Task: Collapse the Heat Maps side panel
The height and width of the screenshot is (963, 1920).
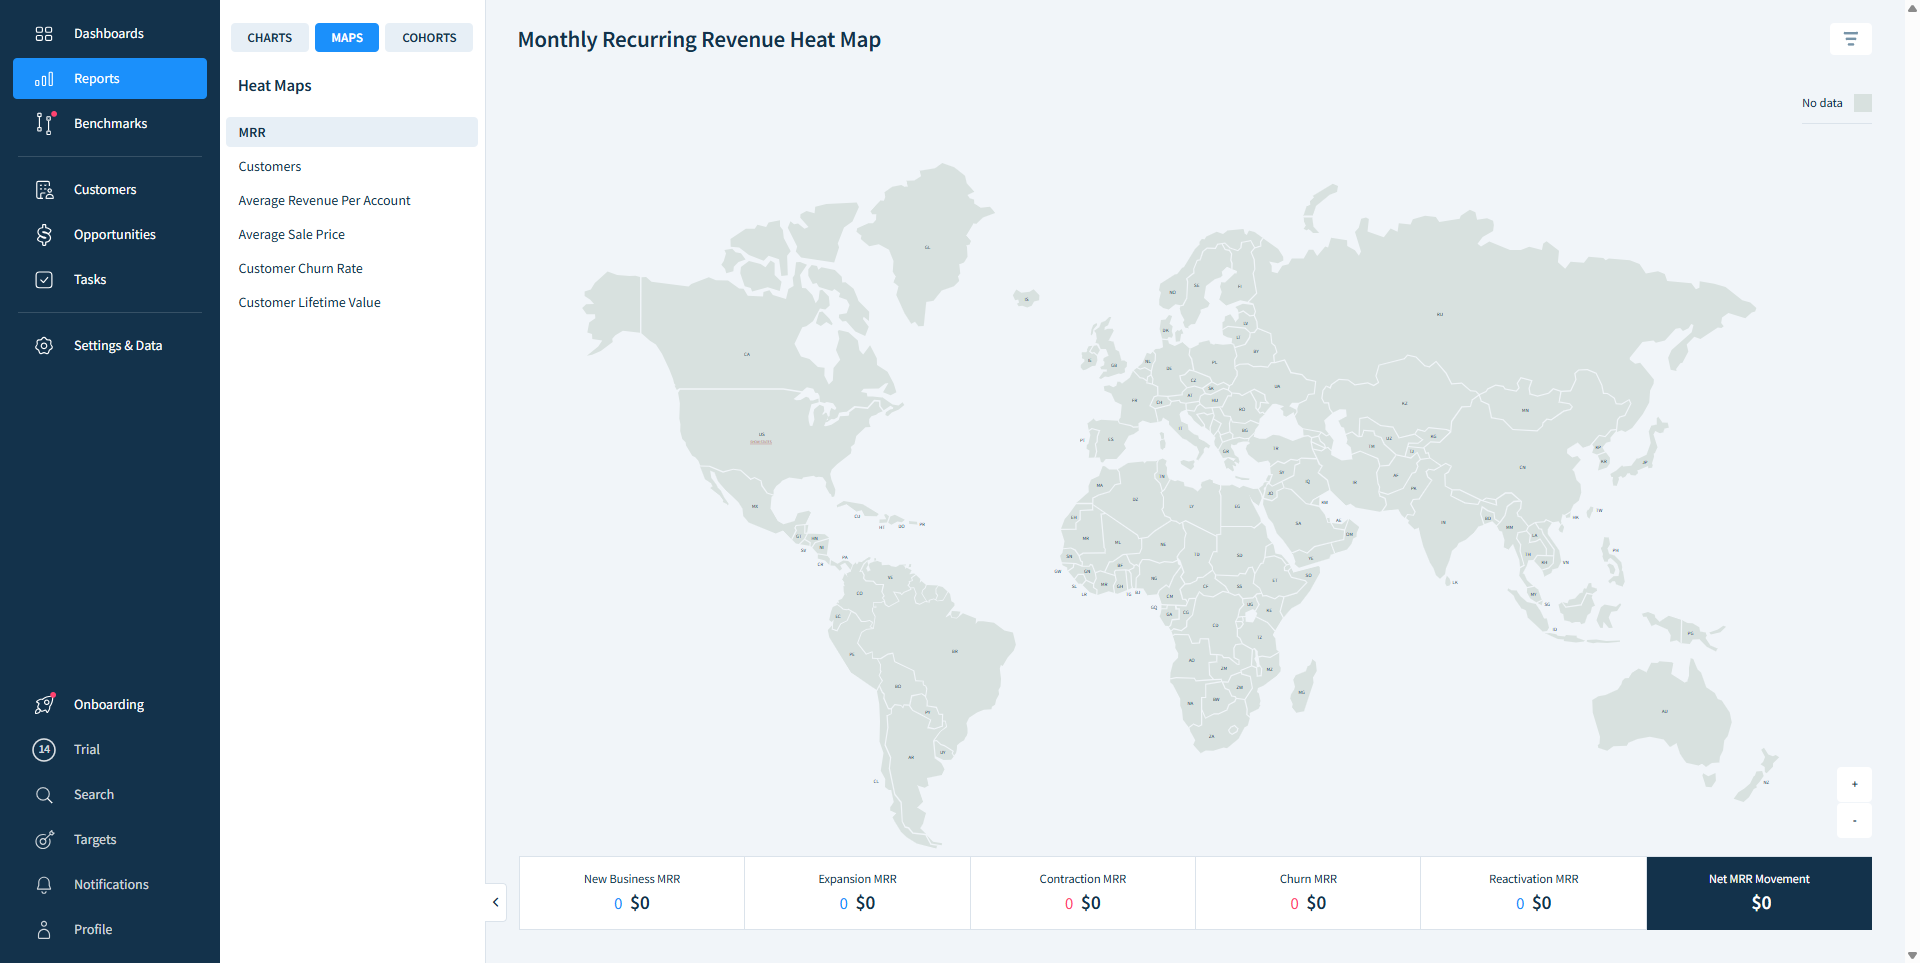Action: pos(496,902)
